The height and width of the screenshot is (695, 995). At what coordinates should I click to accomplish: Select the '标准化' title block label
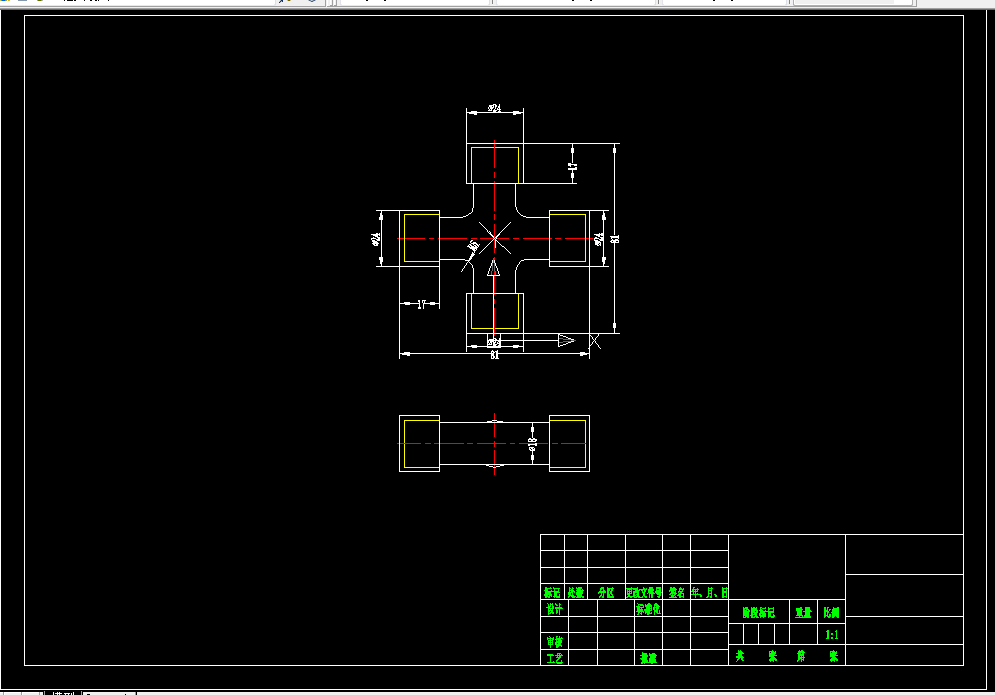click(648, 609)
